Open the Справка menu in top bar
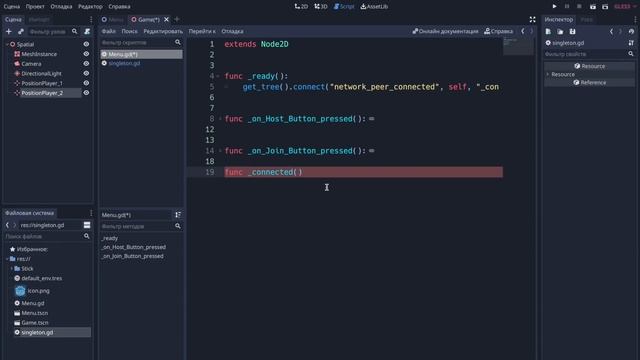 click(119, 7)
